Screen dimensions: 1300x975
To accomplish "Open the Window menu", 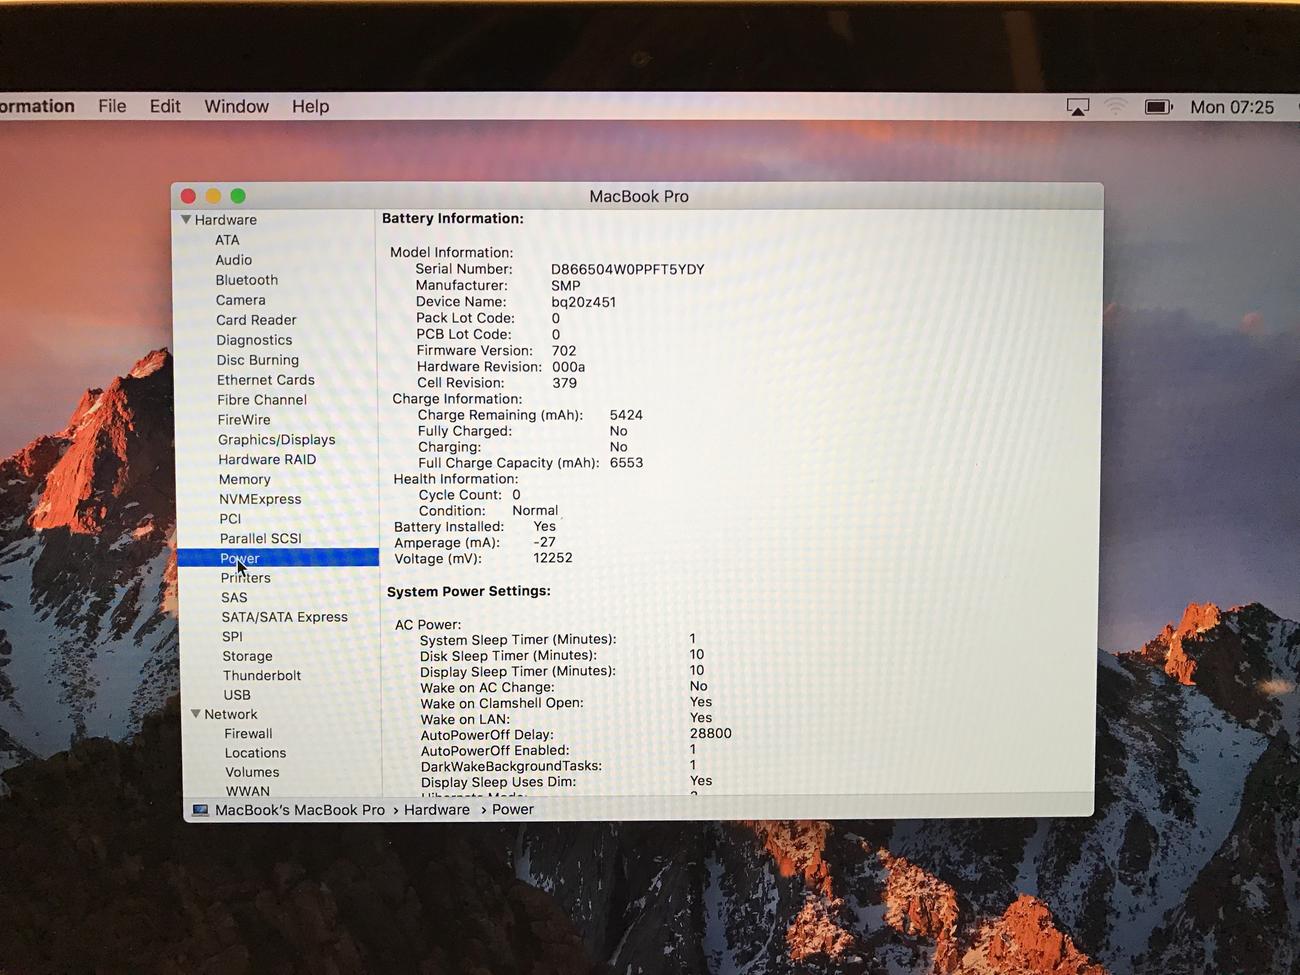I will [x=236, y=106].
